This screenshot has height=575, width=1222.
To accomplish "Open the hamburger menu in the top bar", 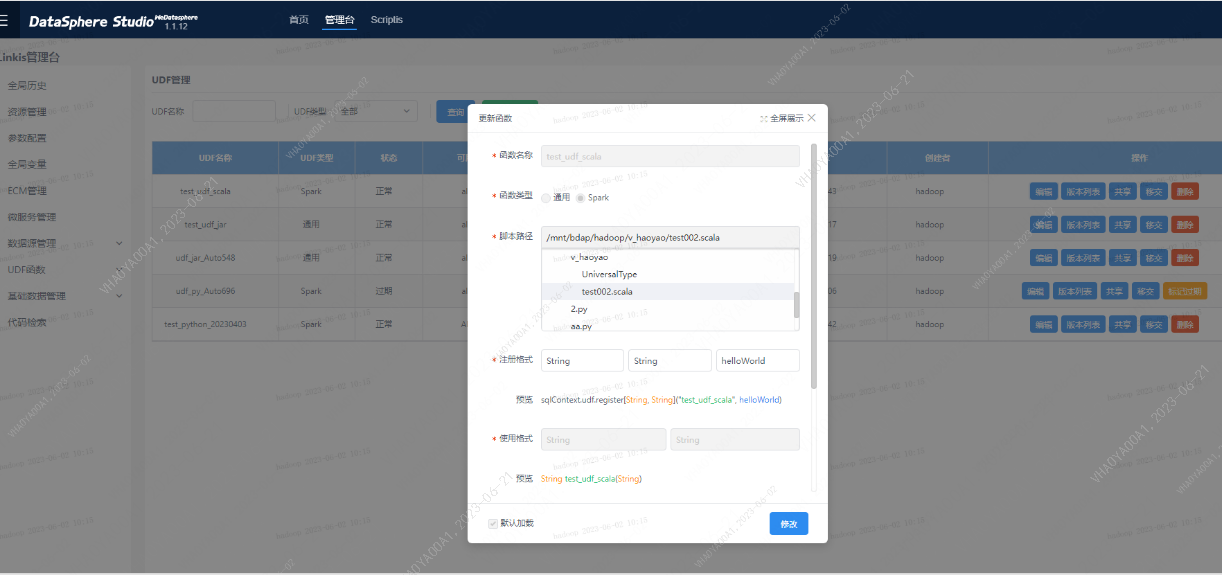I will (4, 19).
